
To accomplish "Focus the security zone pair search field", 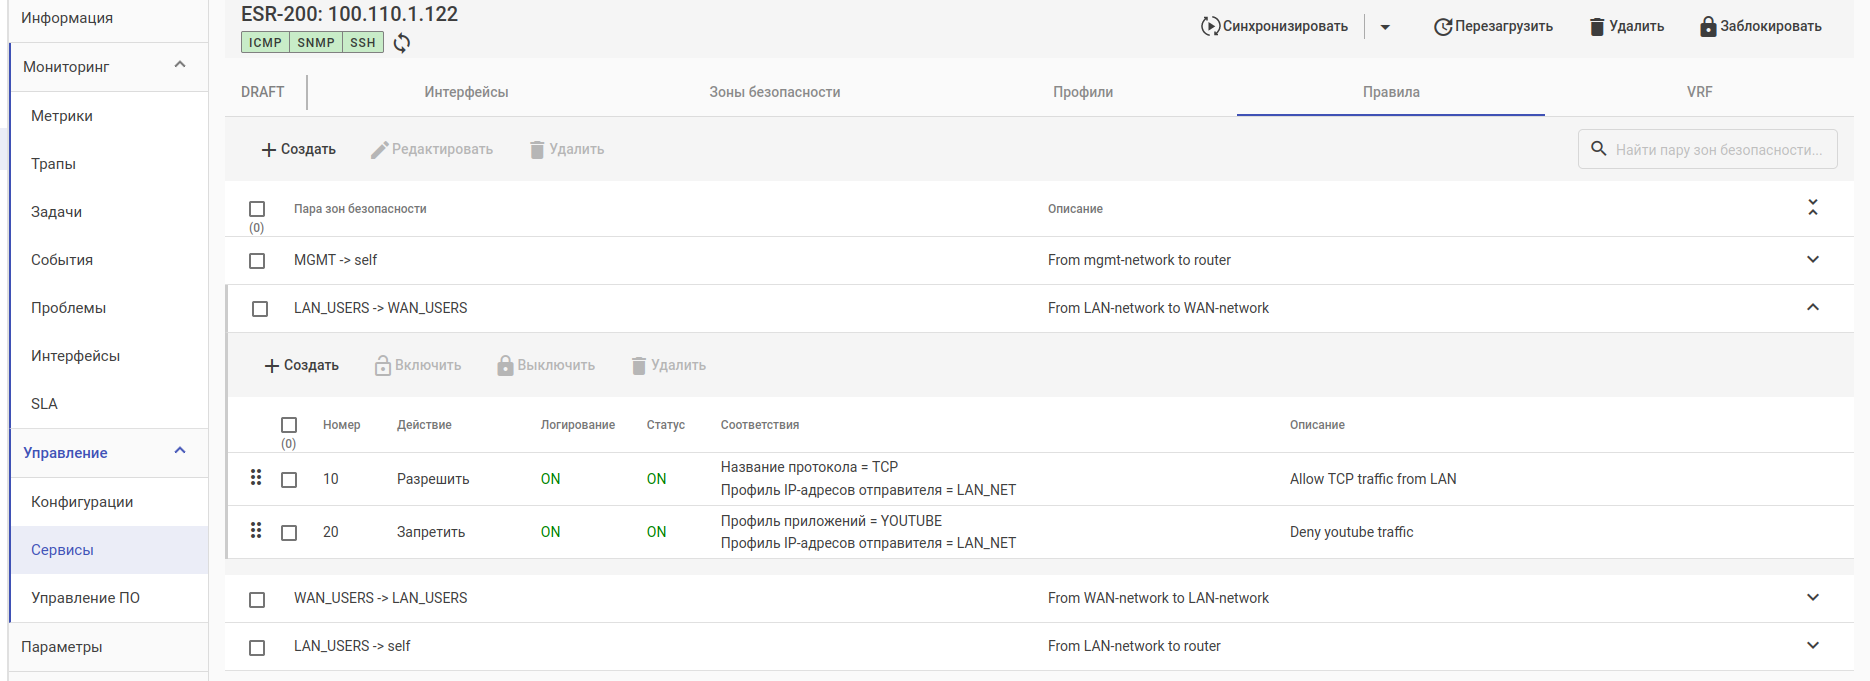I will [x=1718, y=150].
